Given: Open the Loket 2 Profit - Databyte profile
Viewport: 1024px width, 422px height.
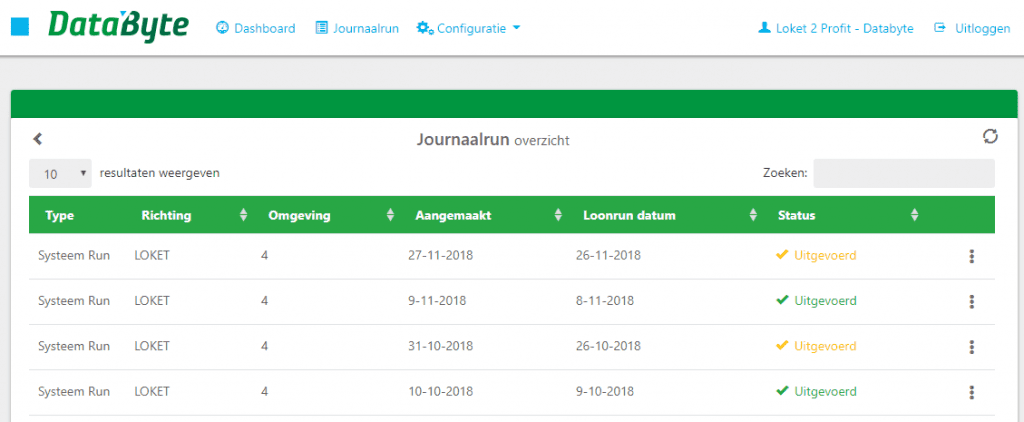Looking at the screenshot, I should pyautogui.click(x=836, y=28).
